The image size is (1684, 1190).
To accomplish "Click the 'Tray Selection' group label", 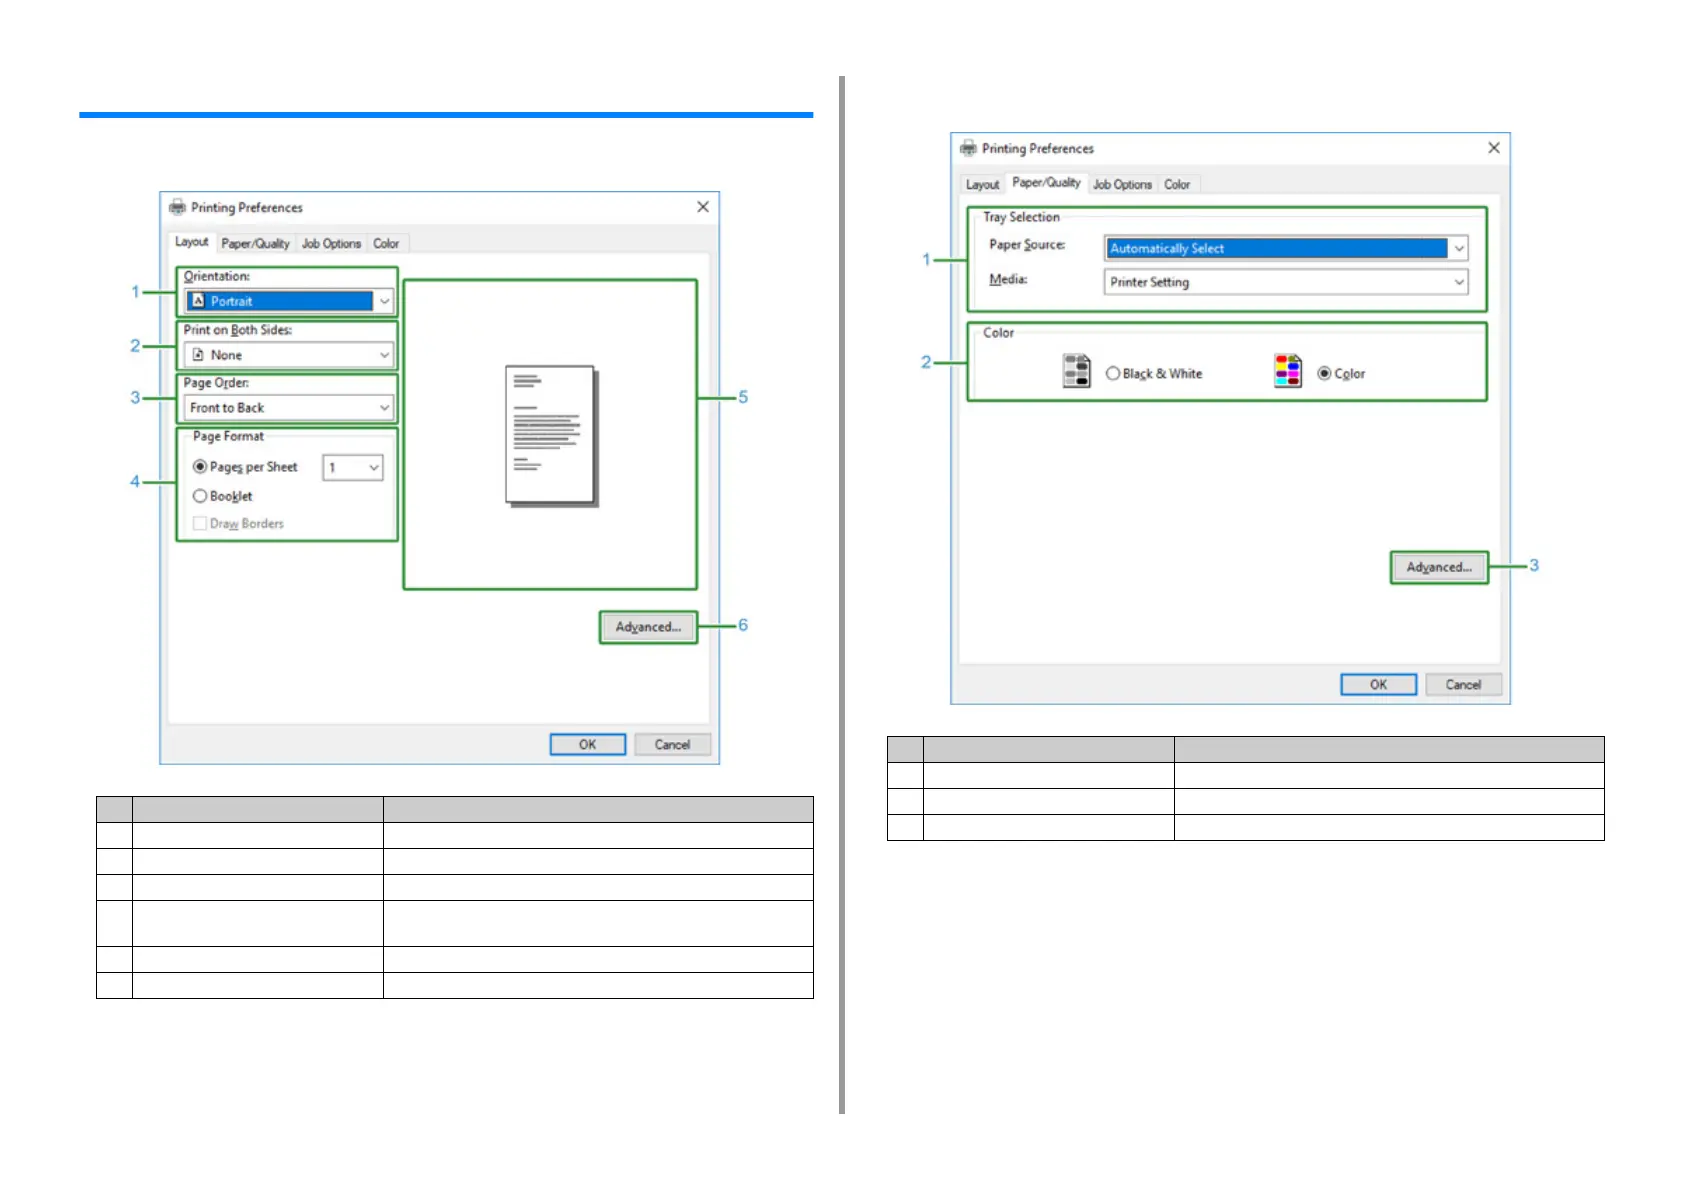I will pos(1021,217).
